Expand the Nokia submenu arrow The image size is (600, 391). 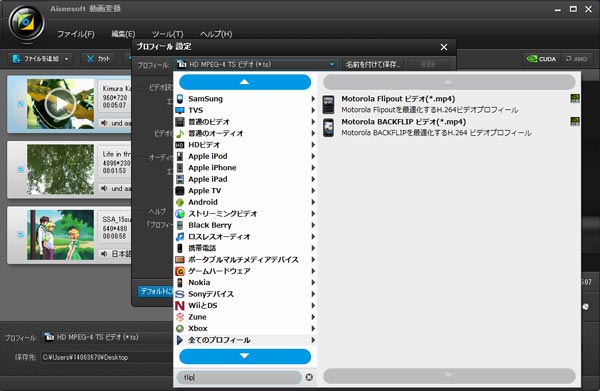tap(313, 282)
